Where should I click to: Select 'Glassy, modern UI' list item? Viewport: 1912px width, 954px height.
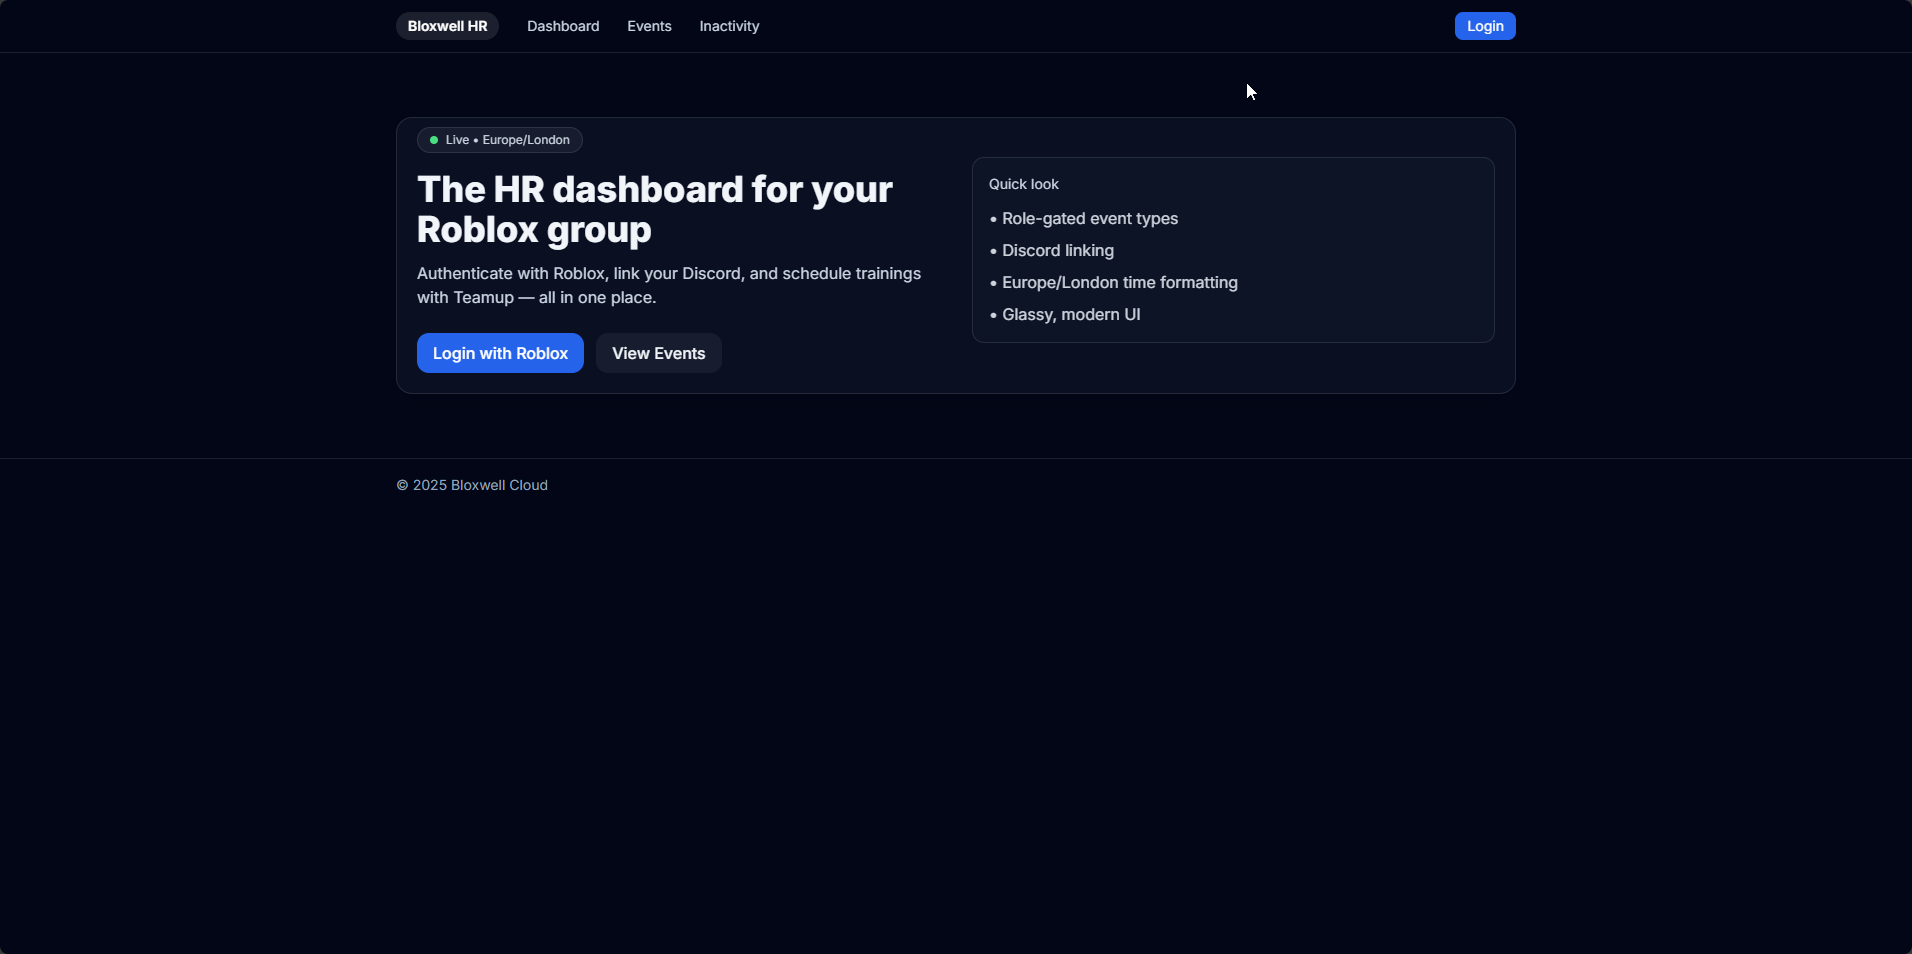pos(1065,314)
